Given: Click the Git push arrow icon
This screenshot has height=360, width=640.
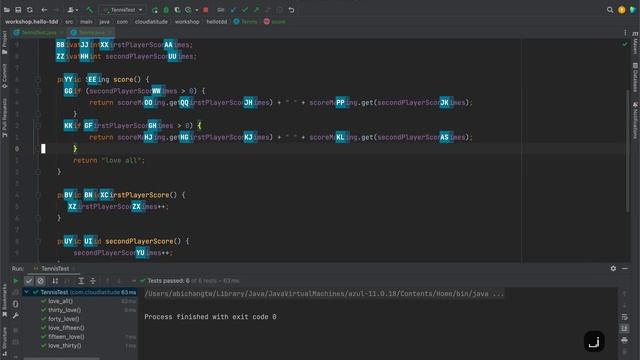Looking at the screenshot, I should click(256, 10).
